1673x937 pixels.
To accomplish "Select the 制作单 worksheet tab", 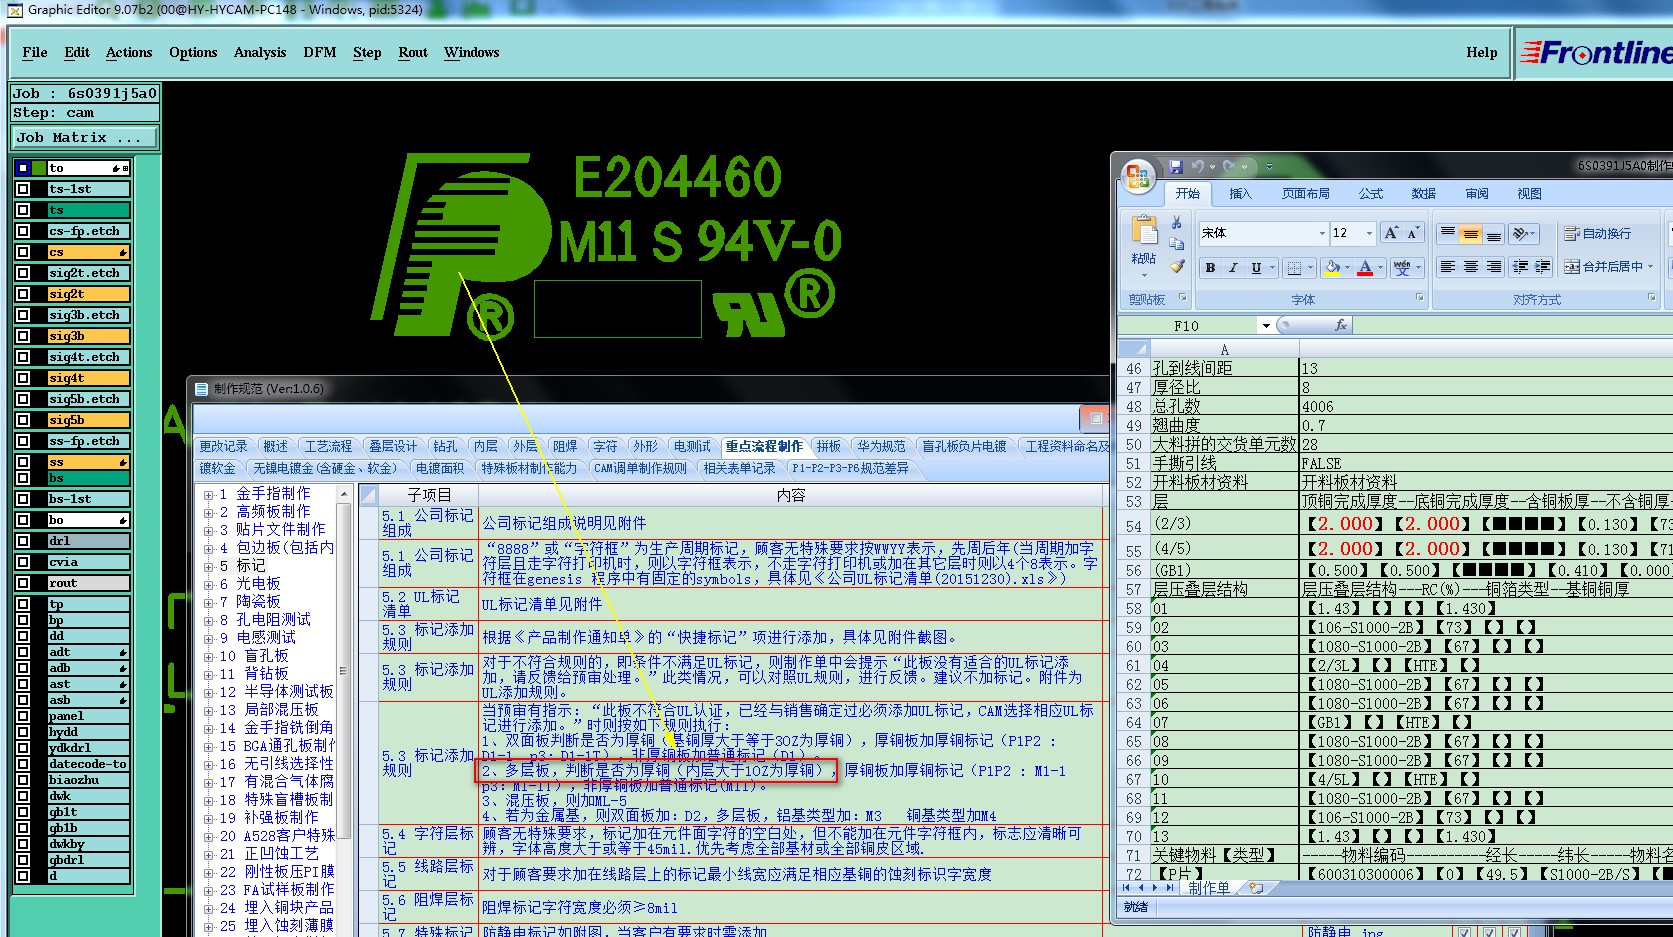I will 1208,888.
